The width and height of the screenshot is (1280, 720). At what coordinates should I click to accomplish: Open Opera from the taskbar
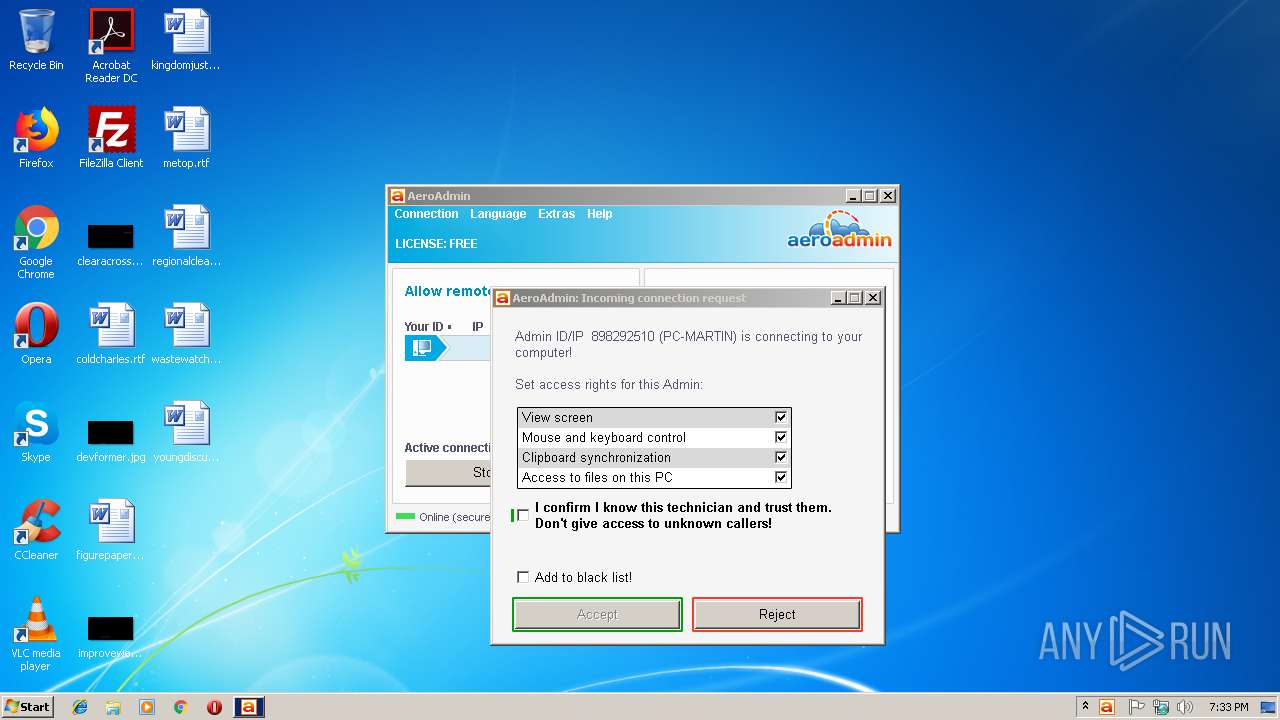coord(214,707)
